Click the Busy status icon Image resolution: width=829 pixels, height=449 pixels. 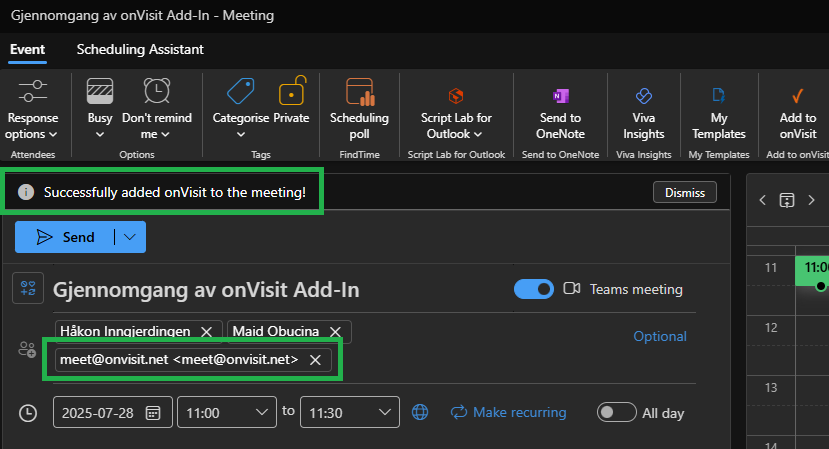(x=100, y=91)
